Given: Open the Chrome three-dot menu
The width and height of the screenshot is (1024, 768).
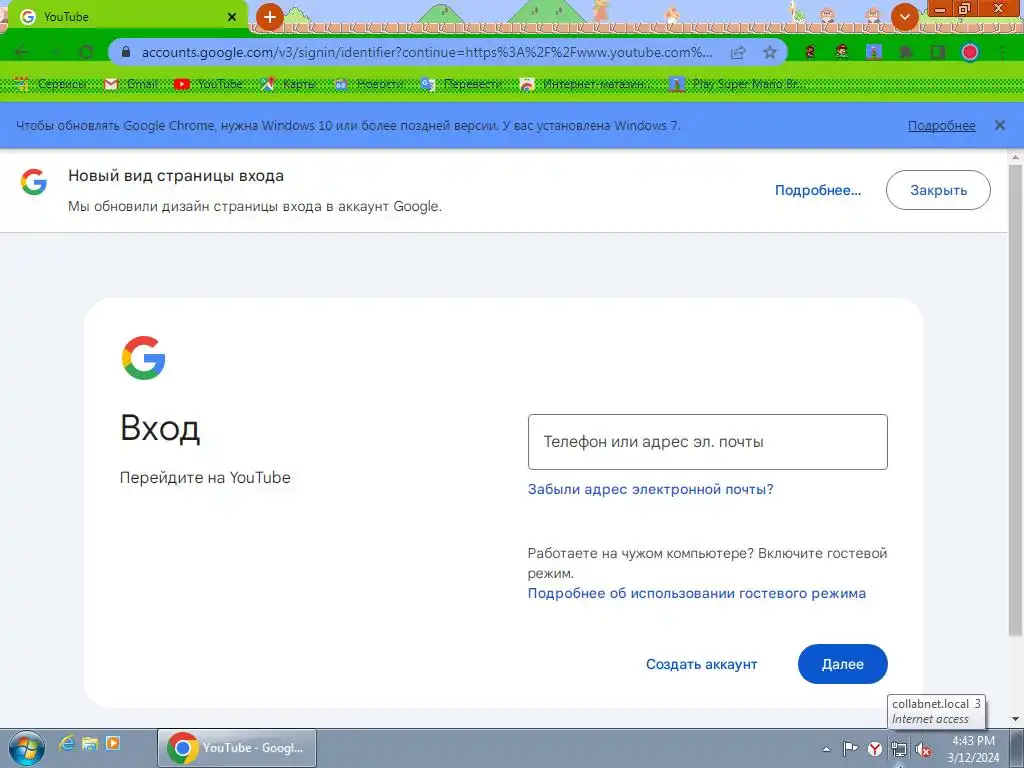Looking at the screenshot, I should tap(1002, 52).
